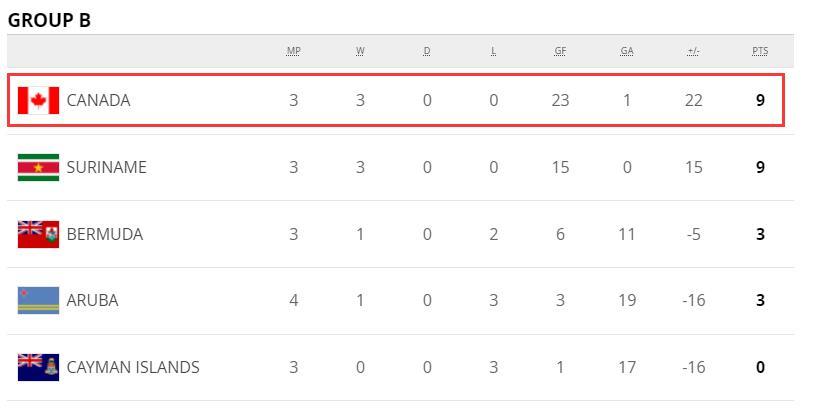Screen dimensions: 824x412
Task: Click the GF column header abbreviation
Action: pos(560,51)
